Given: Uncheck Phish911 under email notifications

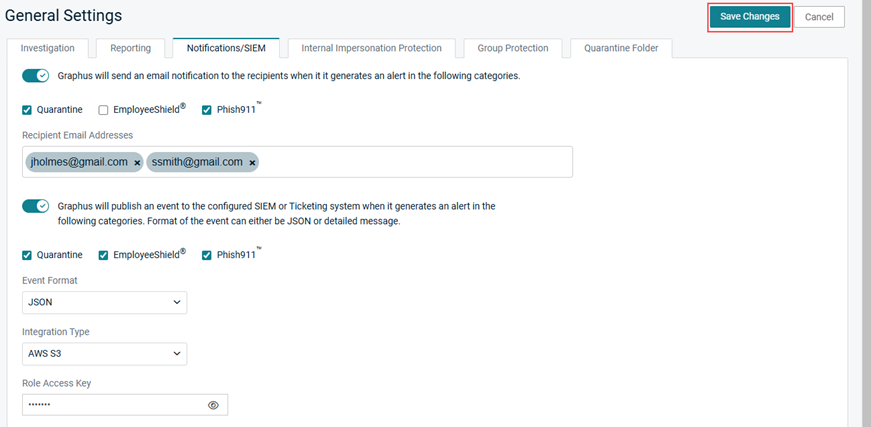Looking at the screenshot, I should (x=207, y=110).
